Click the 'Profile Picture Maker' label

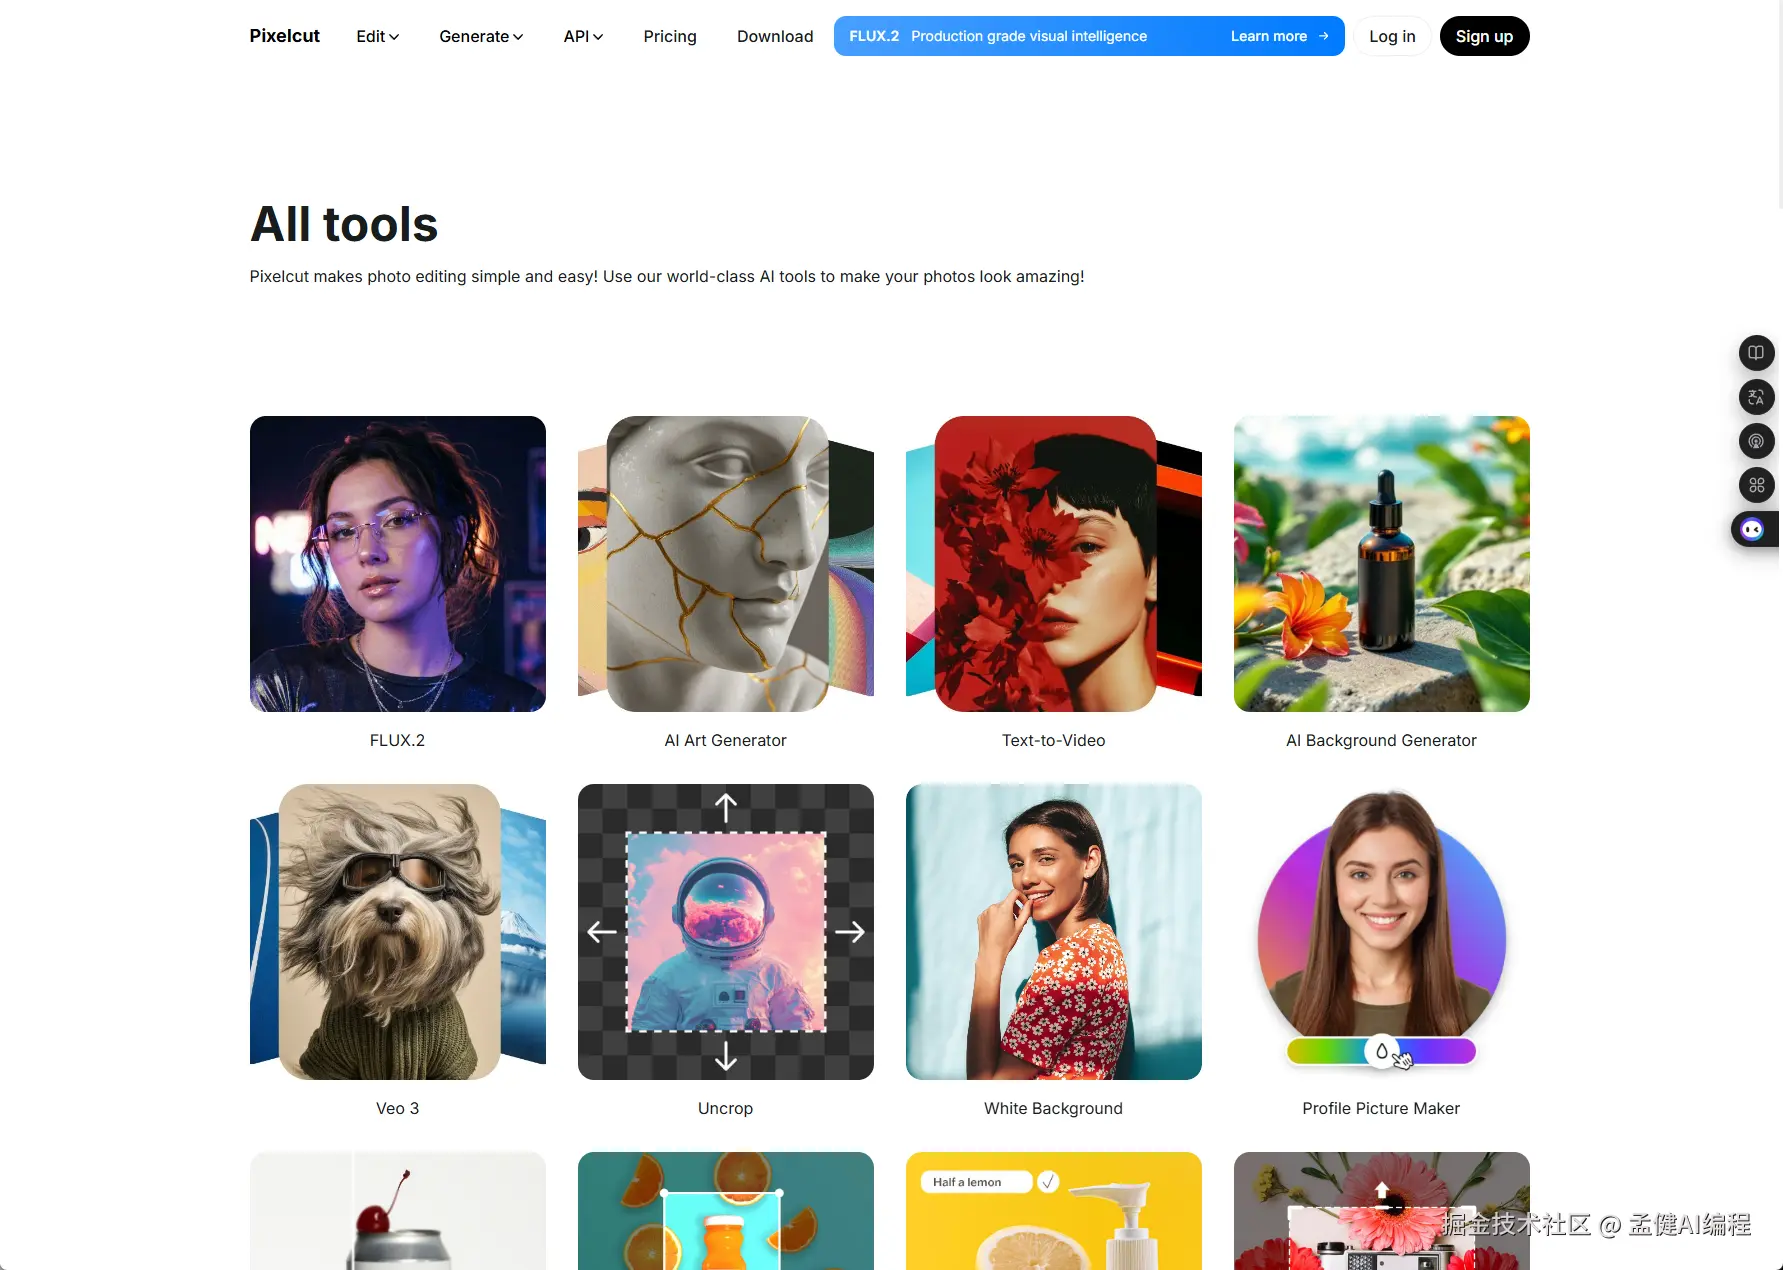1381,1108
